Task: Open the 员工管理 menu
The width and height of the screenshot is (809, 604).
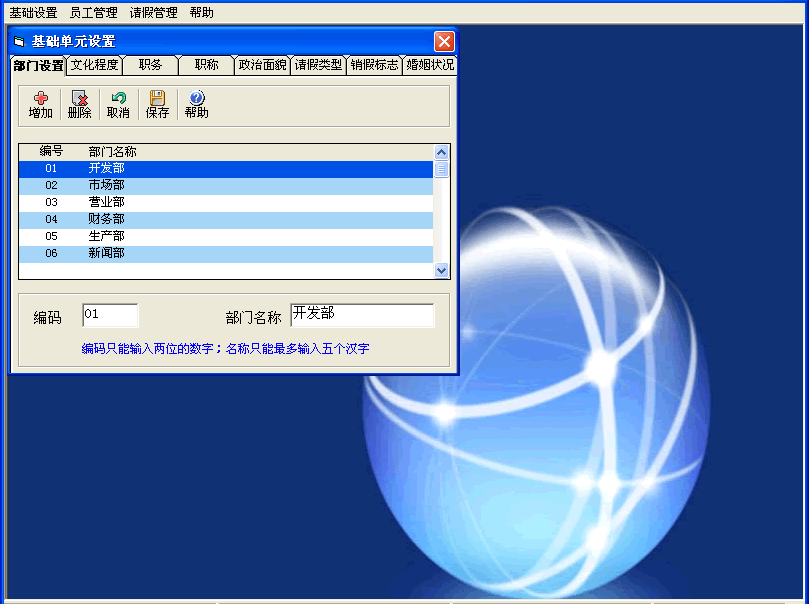Action: pyautogui.click(x=93, y=12)
